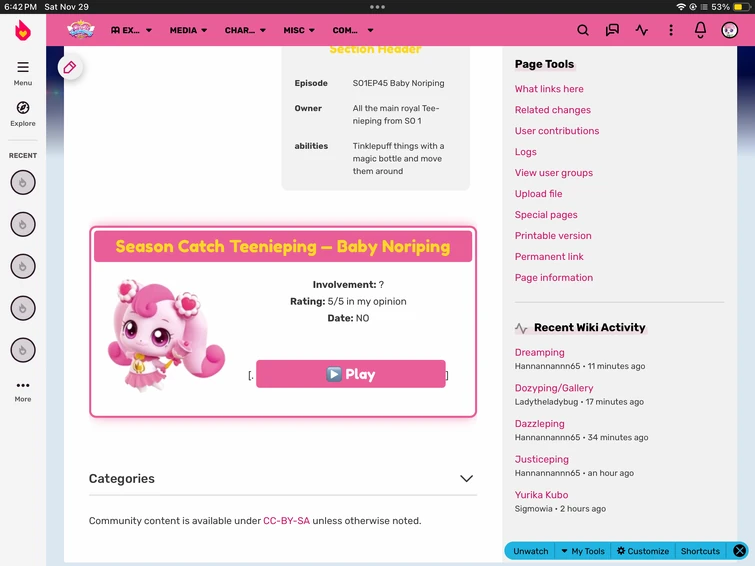
Task: Open the Fandom flame logo home
Action: coord(23,30)
